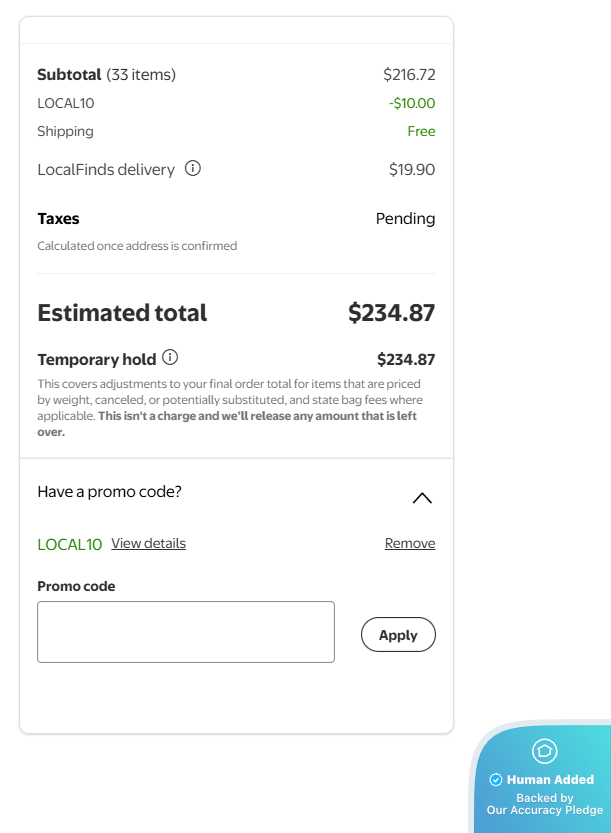Remove the LOCAL10 promo code

click(410, 544)
